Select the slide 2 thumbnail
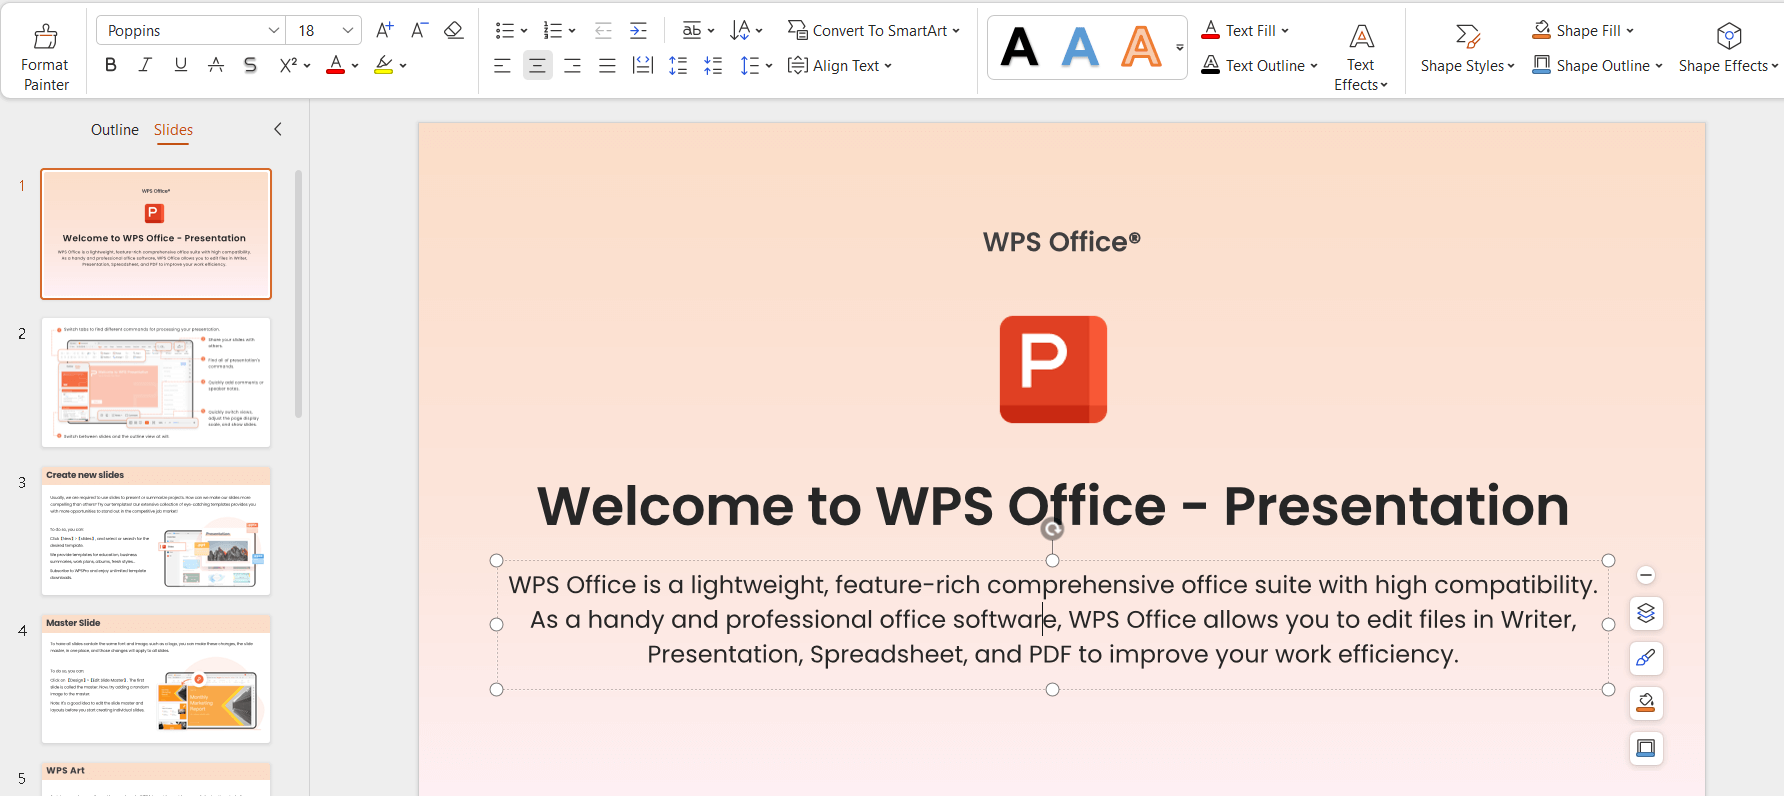1784x796 pixels. pos(156,382)
